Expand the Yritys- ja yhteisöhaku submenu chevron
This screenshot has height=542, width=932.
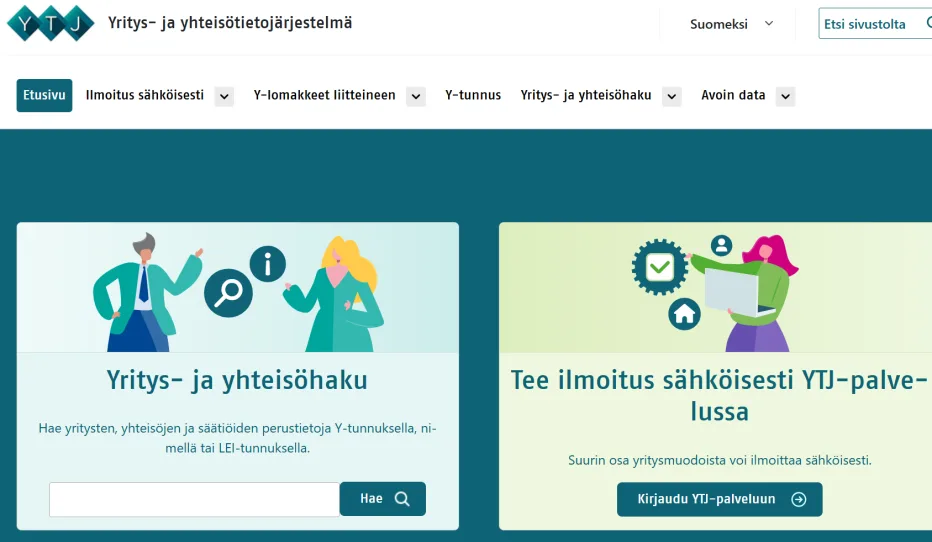(671, 96)
